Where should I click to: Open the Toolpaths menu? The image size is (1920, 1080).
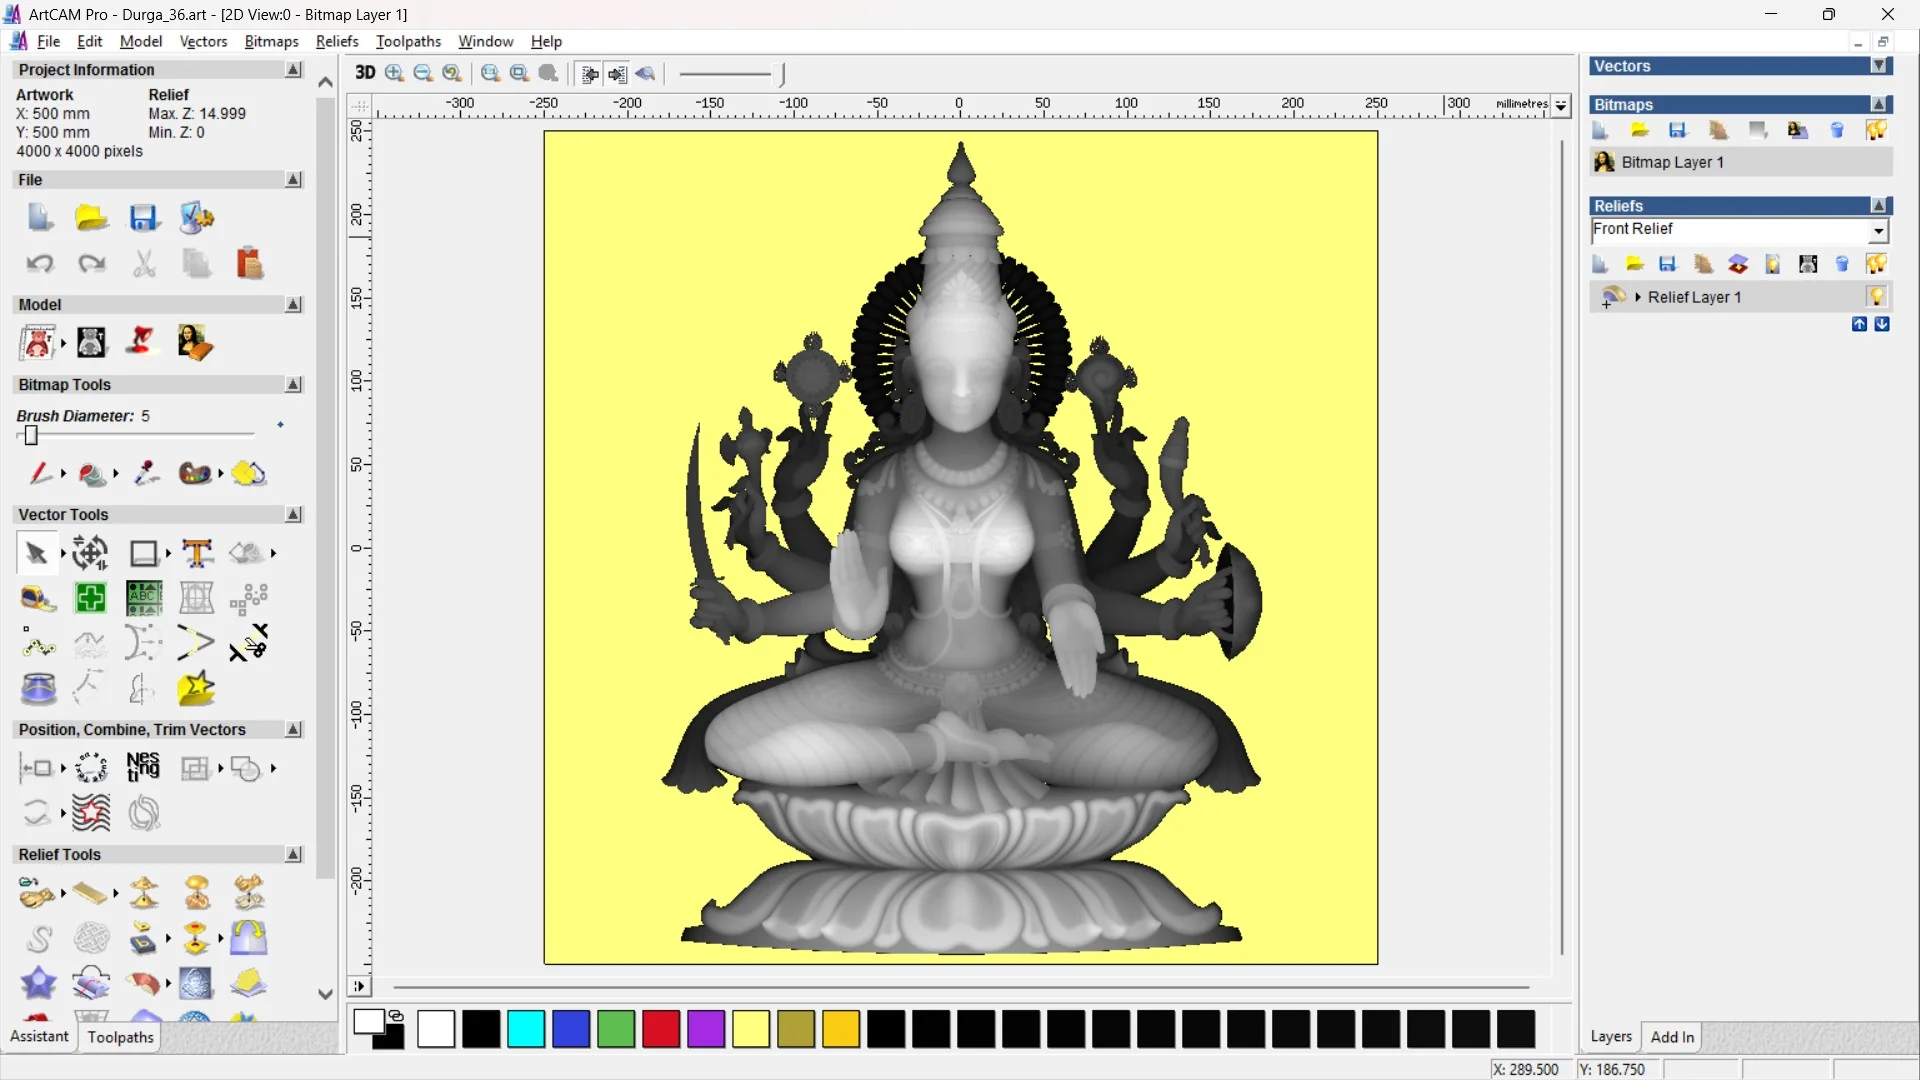click(x=408, y=41)
